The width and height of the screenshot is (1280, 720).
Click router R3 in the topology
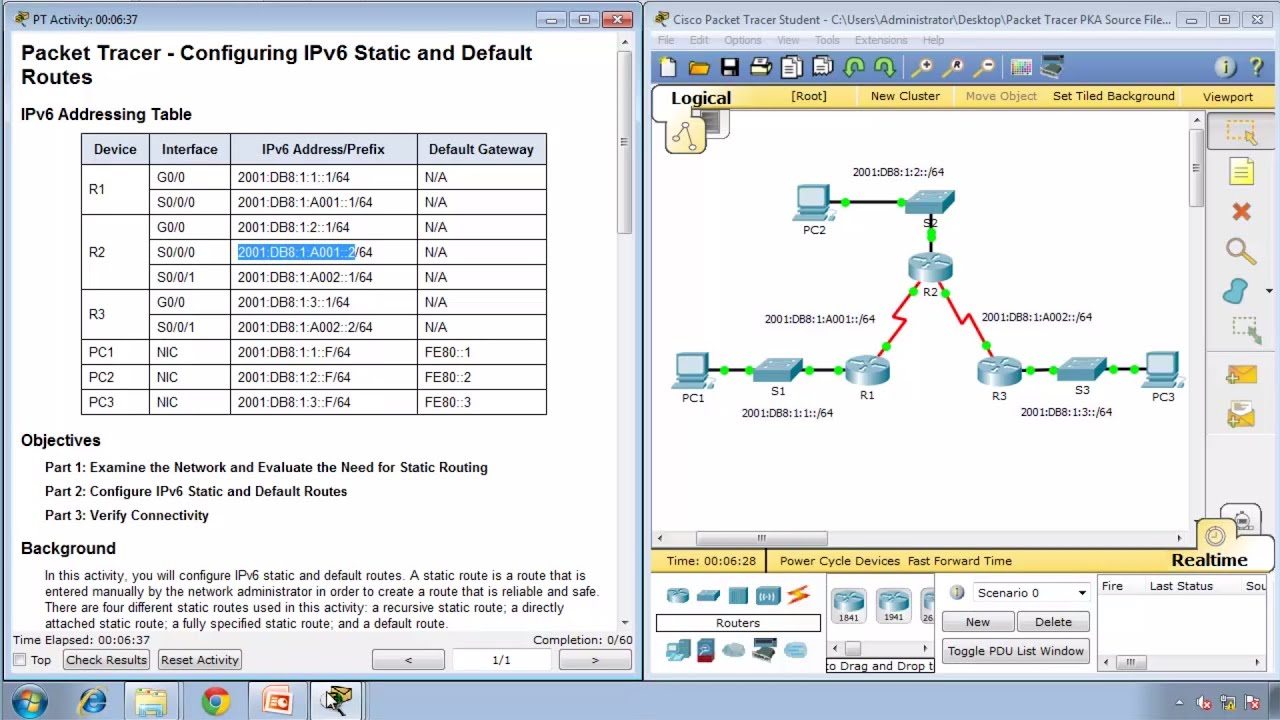pyautogui.click(x=999, y=371)
